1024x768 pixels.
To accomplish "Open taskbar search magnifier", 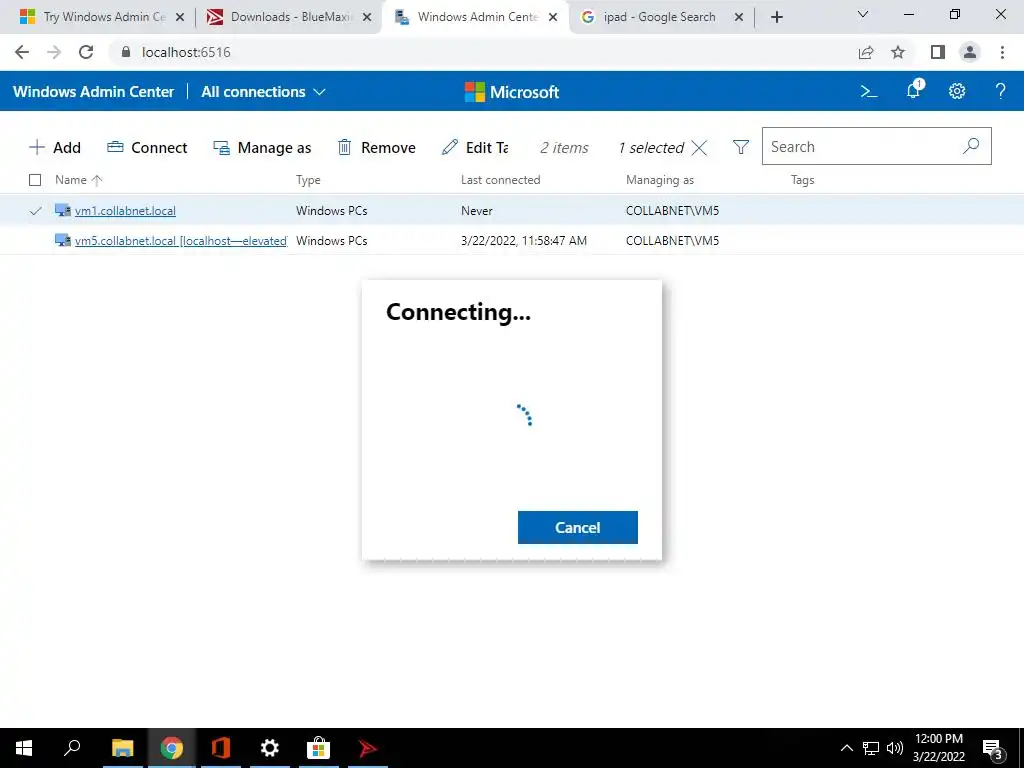I will 72,748.
